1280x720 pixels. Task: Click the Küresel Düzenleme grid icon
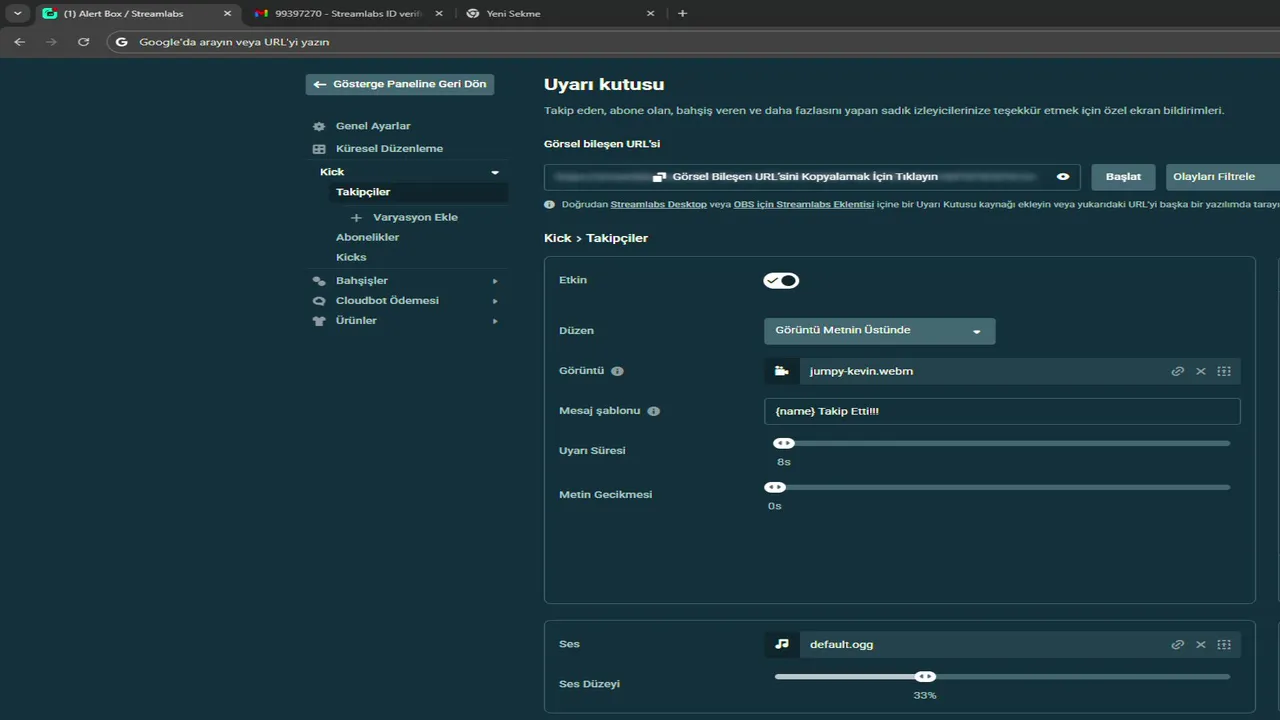319,149
